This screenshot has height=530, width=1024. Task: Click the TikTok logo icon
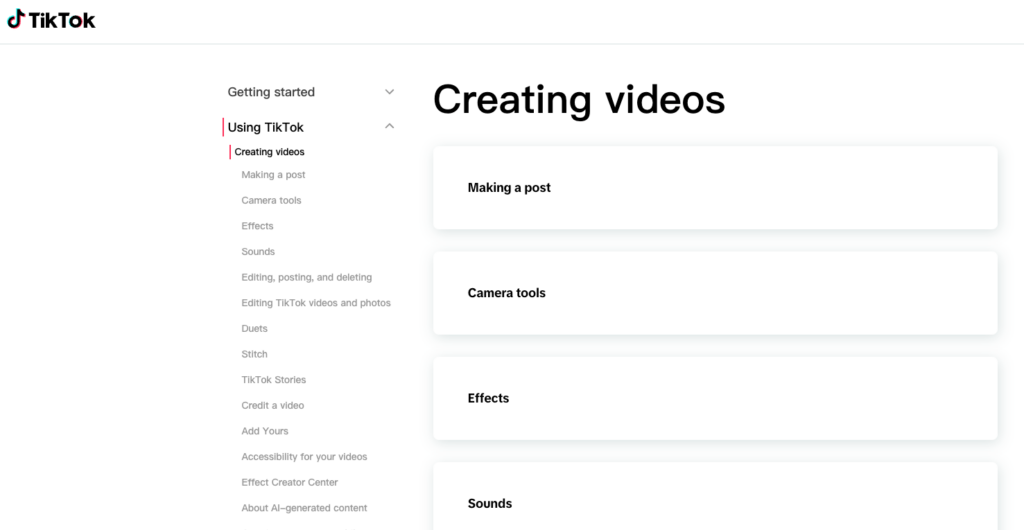(16, 19)
